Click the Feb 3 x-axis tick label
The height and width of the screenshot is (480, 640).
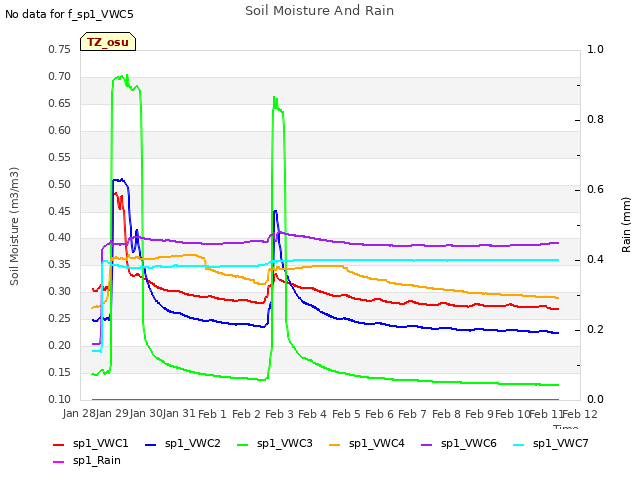click(279, 414)
